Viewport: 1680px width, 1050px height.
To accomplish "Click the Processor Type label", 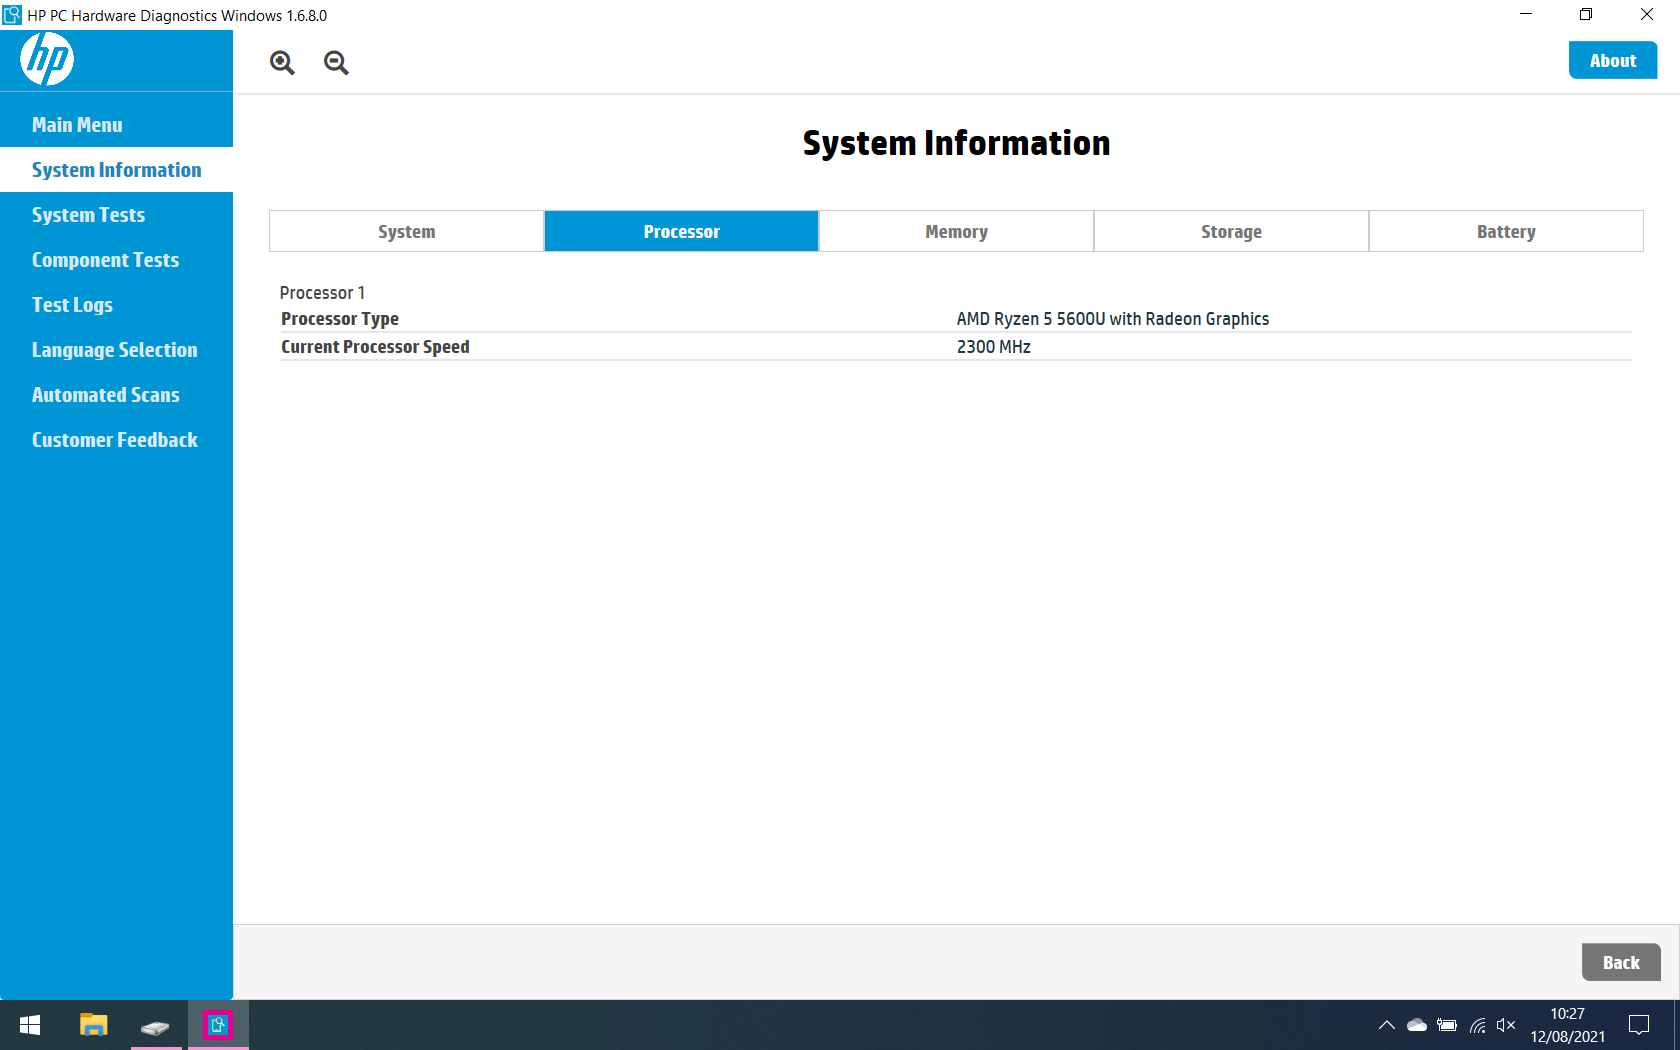I will coord(340,319).
